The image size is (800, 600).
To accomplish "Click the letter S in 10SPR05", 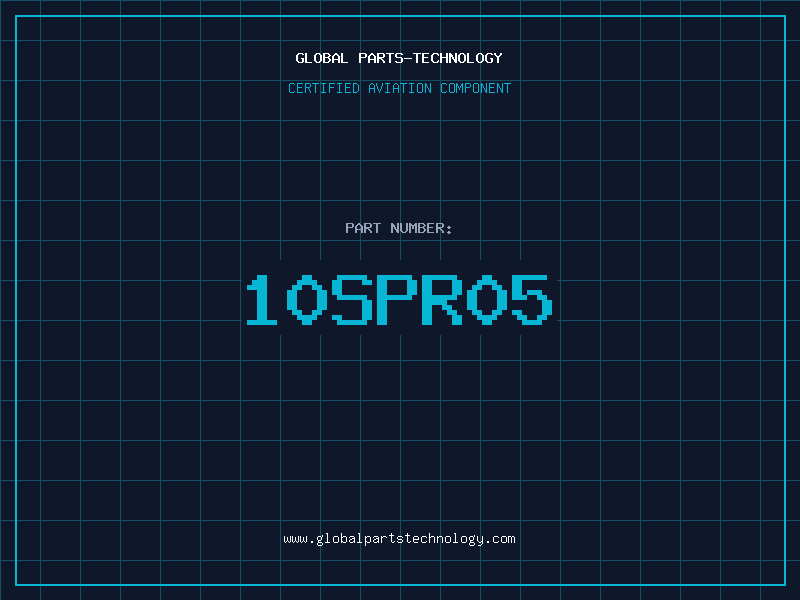I will (x=352, y=299).
